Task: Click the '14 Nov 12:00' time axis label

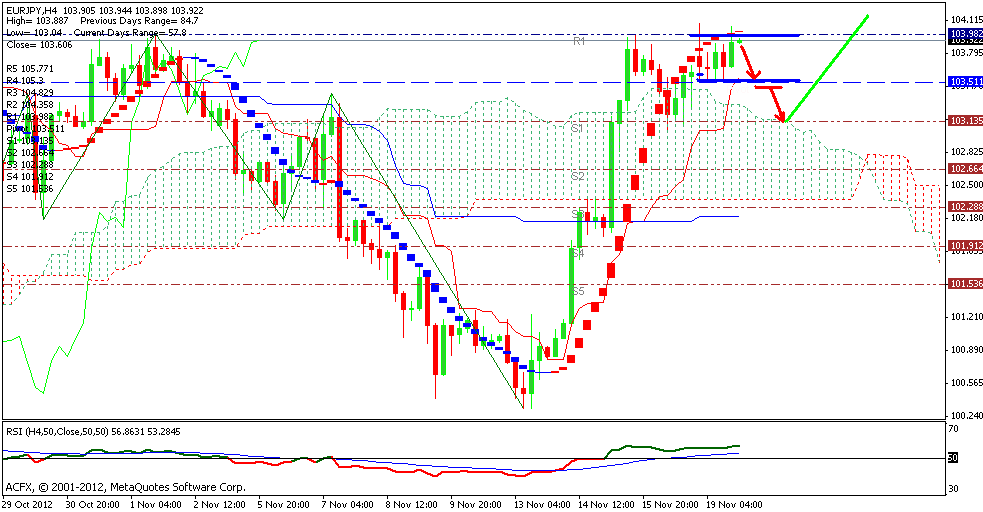Action: 607,504
